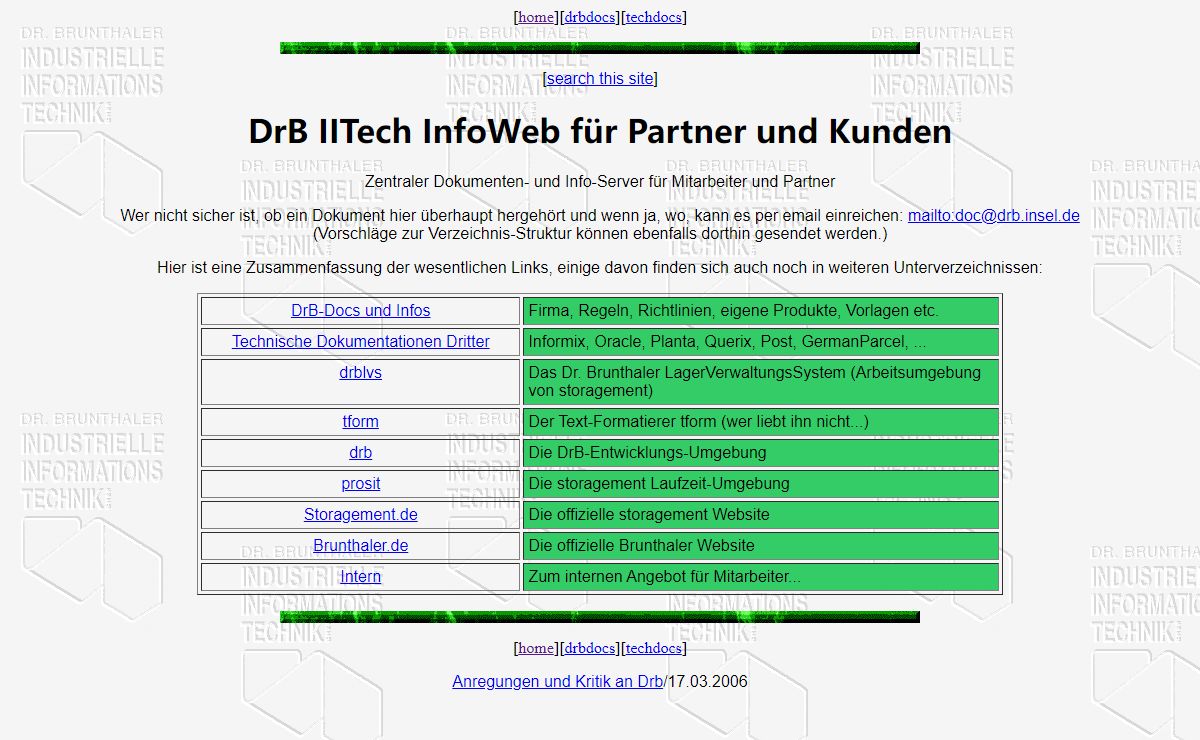Open the 'Intern' link

coord(361,577)
